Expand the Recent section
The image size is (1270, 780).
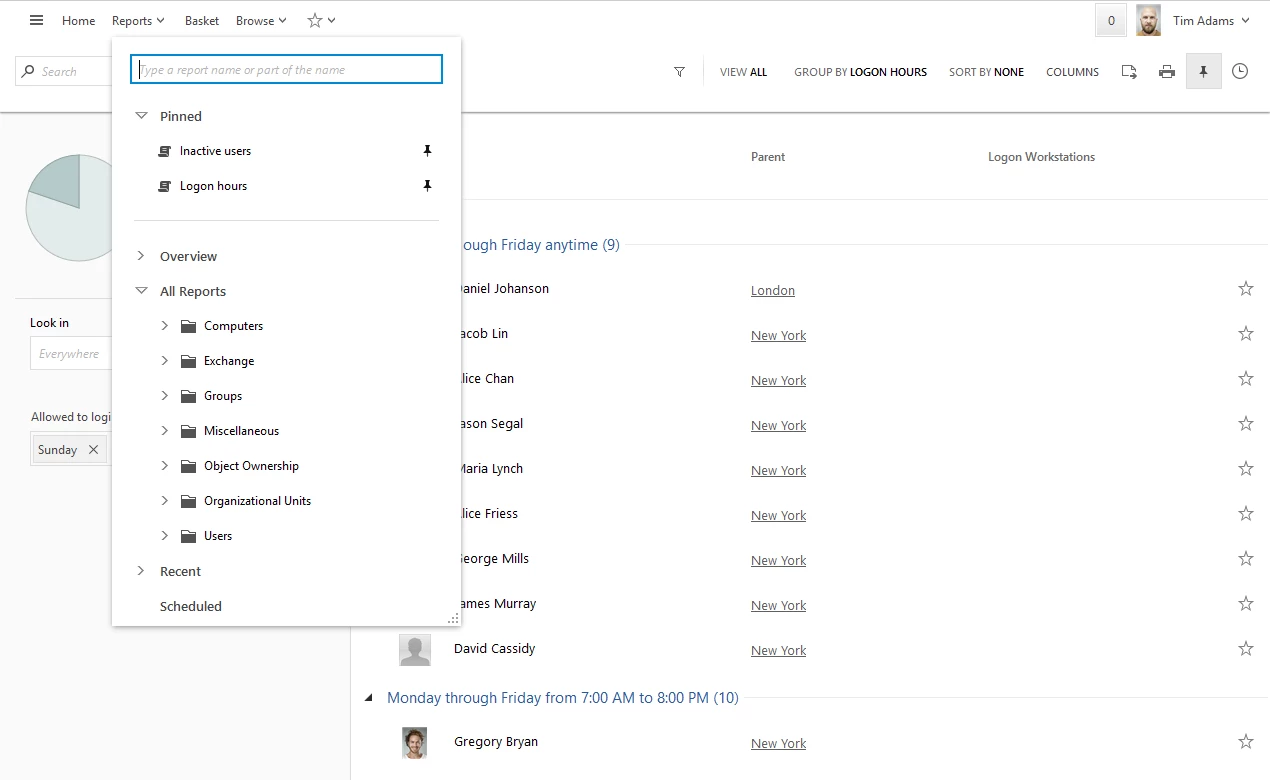click(141, 571)
